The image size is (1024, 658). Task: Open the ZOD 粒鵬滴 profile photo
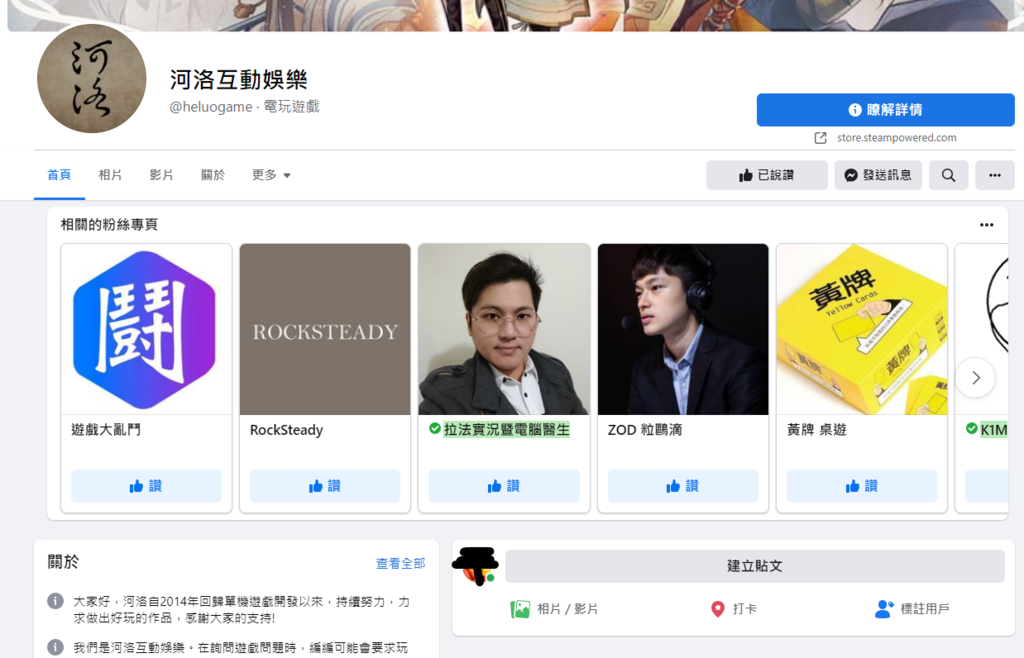(683, 330)
